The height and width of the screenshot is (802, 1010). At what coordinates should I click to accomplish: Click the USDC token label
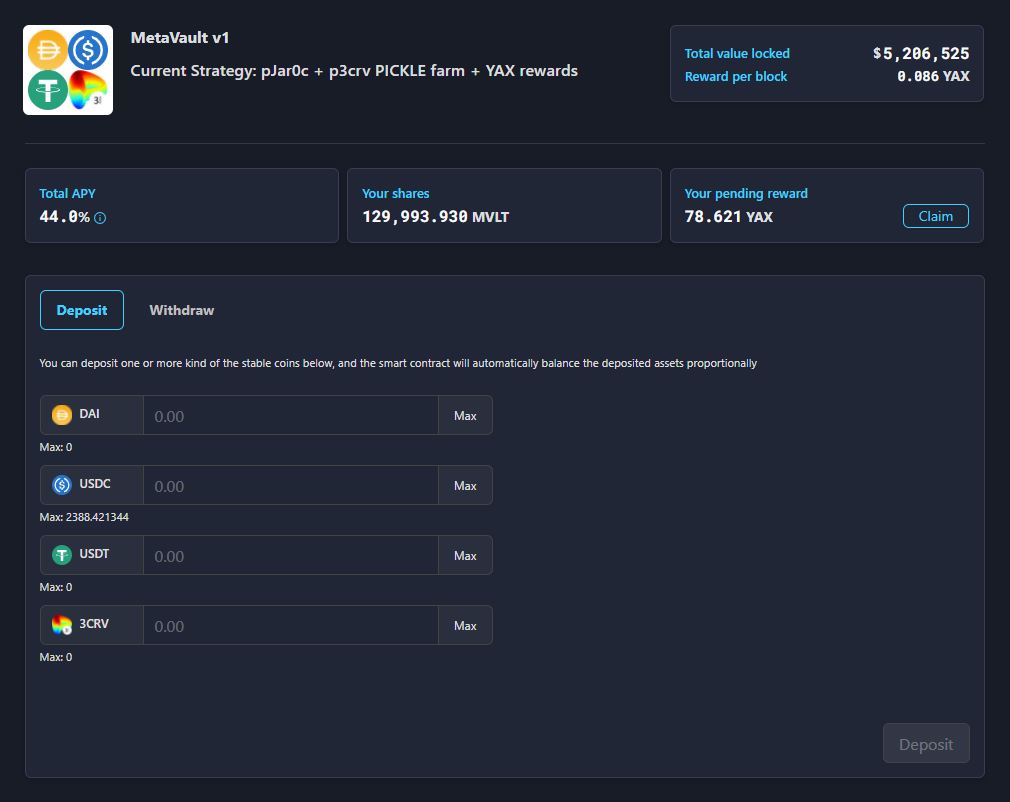click(95, 483)
